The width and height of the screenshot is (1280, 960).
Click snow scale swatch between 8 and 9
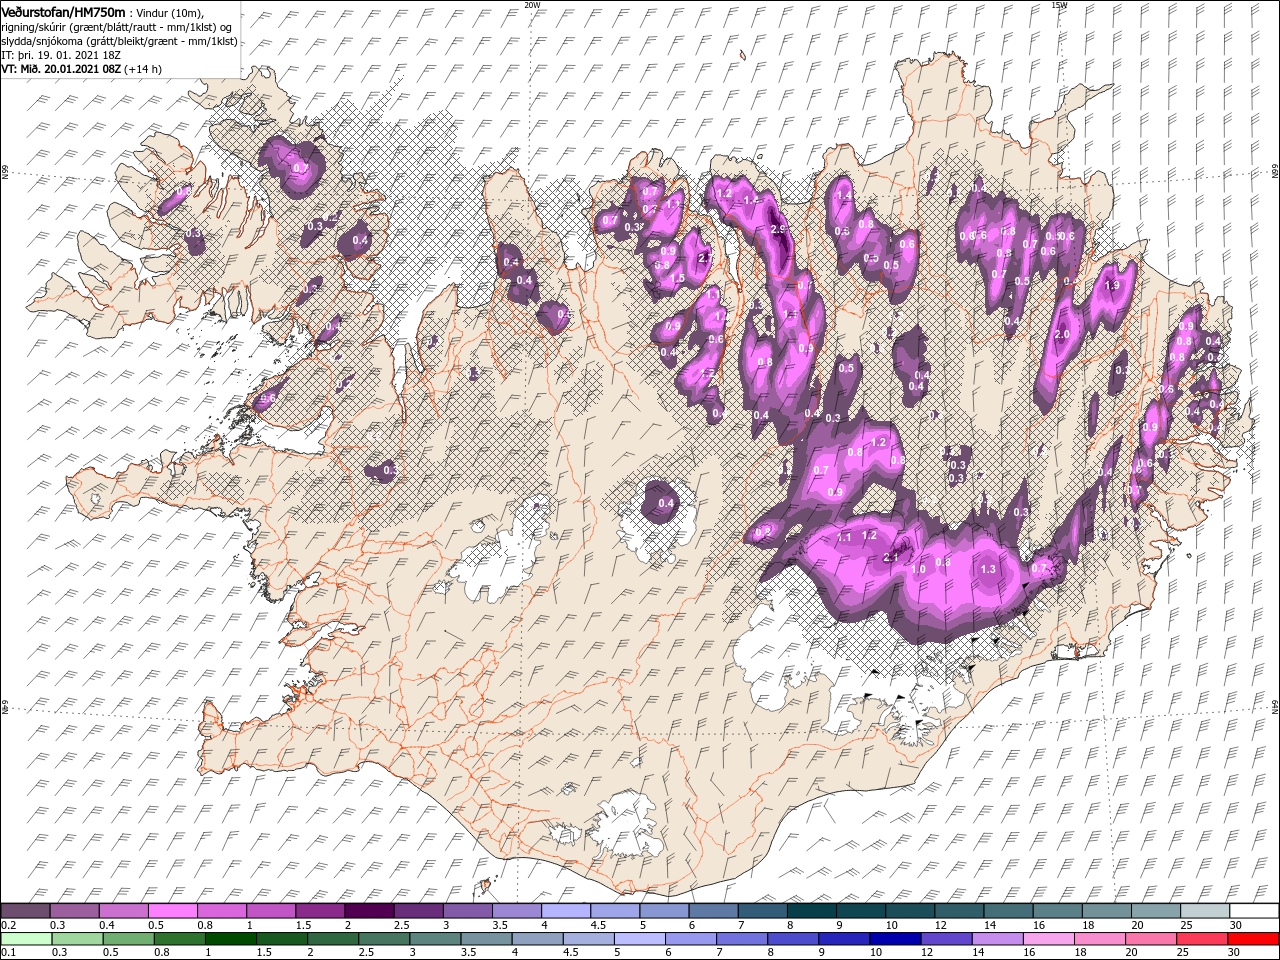click(811, 911)
